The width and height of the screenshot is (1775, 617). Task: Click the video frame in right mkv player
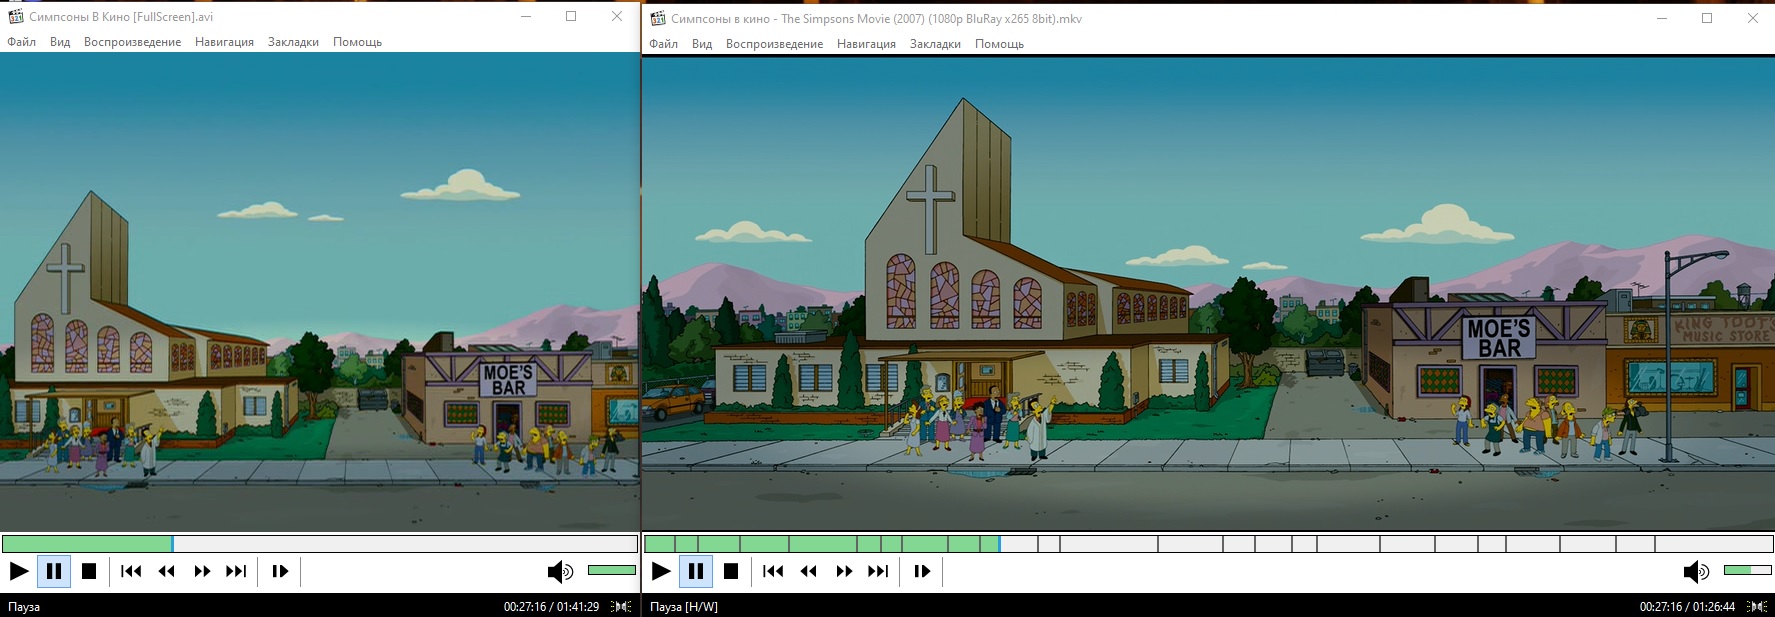click(1209, 294)
